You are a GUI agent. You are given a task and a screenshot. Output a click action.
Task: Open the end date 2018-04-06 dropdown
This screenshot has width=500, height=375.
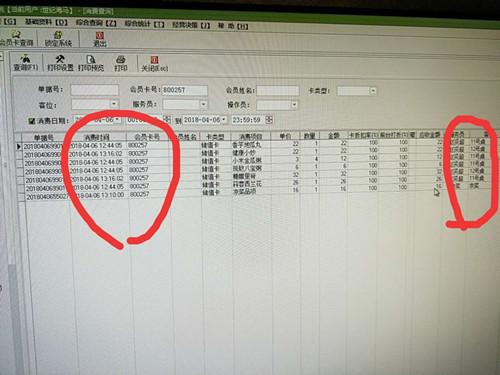pos(224,119)
